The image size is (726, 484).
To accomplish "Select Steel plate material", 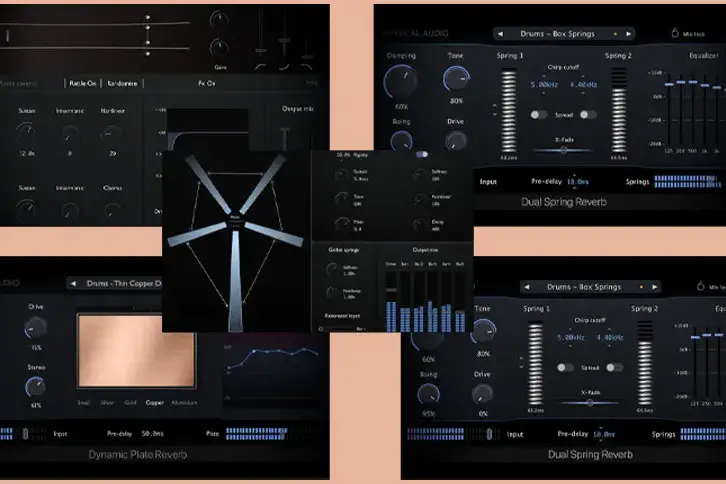I will [x=84, y=403].
